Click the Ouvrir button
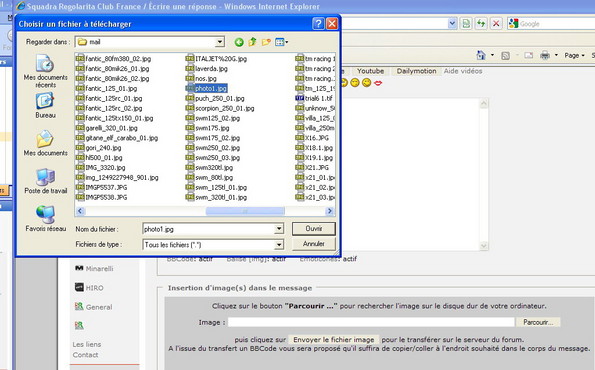Screen dimensions: 595x370 point(314,228)
